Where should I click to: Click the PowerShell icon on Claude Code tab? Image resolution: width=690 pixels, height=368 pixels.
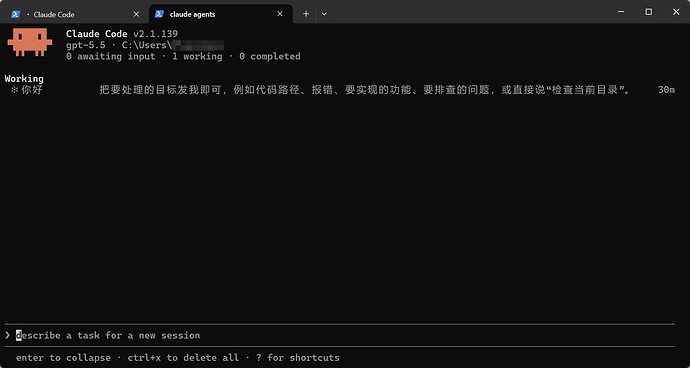click(15, 14)
